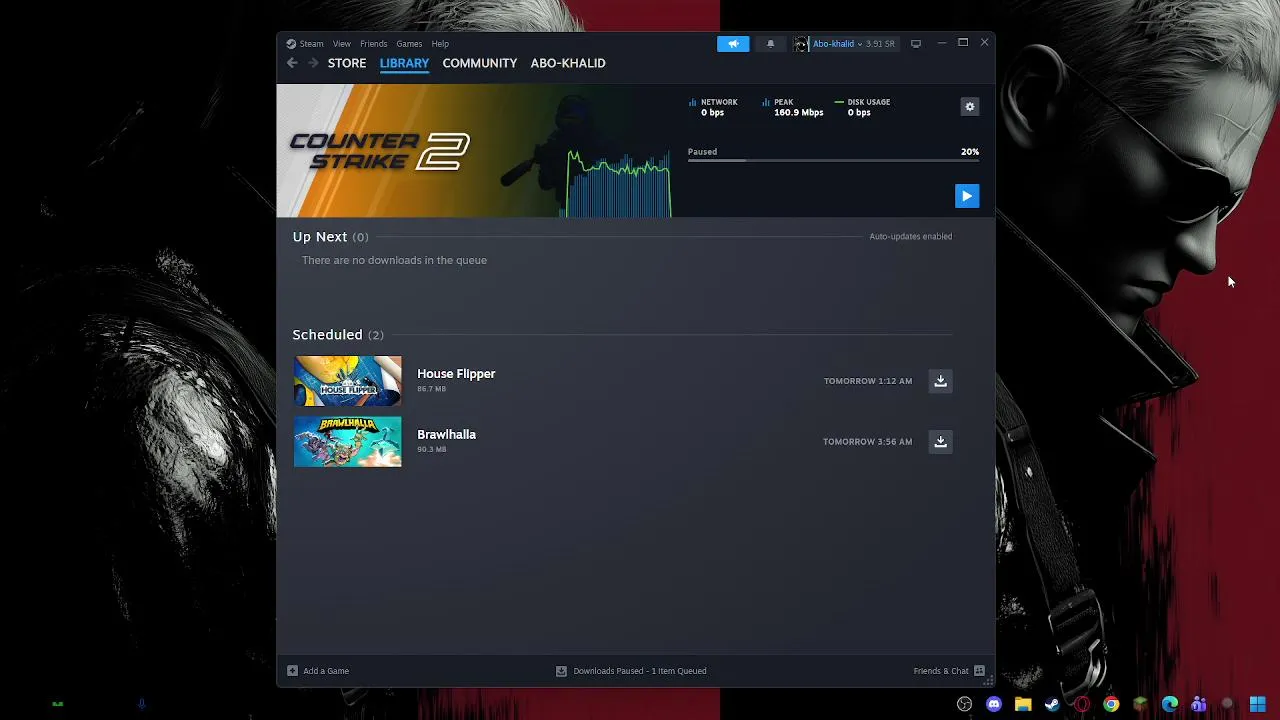Click the Counter-Strike 2 download progress bar
This screenshot has width=1280, height=720.
pos(833,161)
